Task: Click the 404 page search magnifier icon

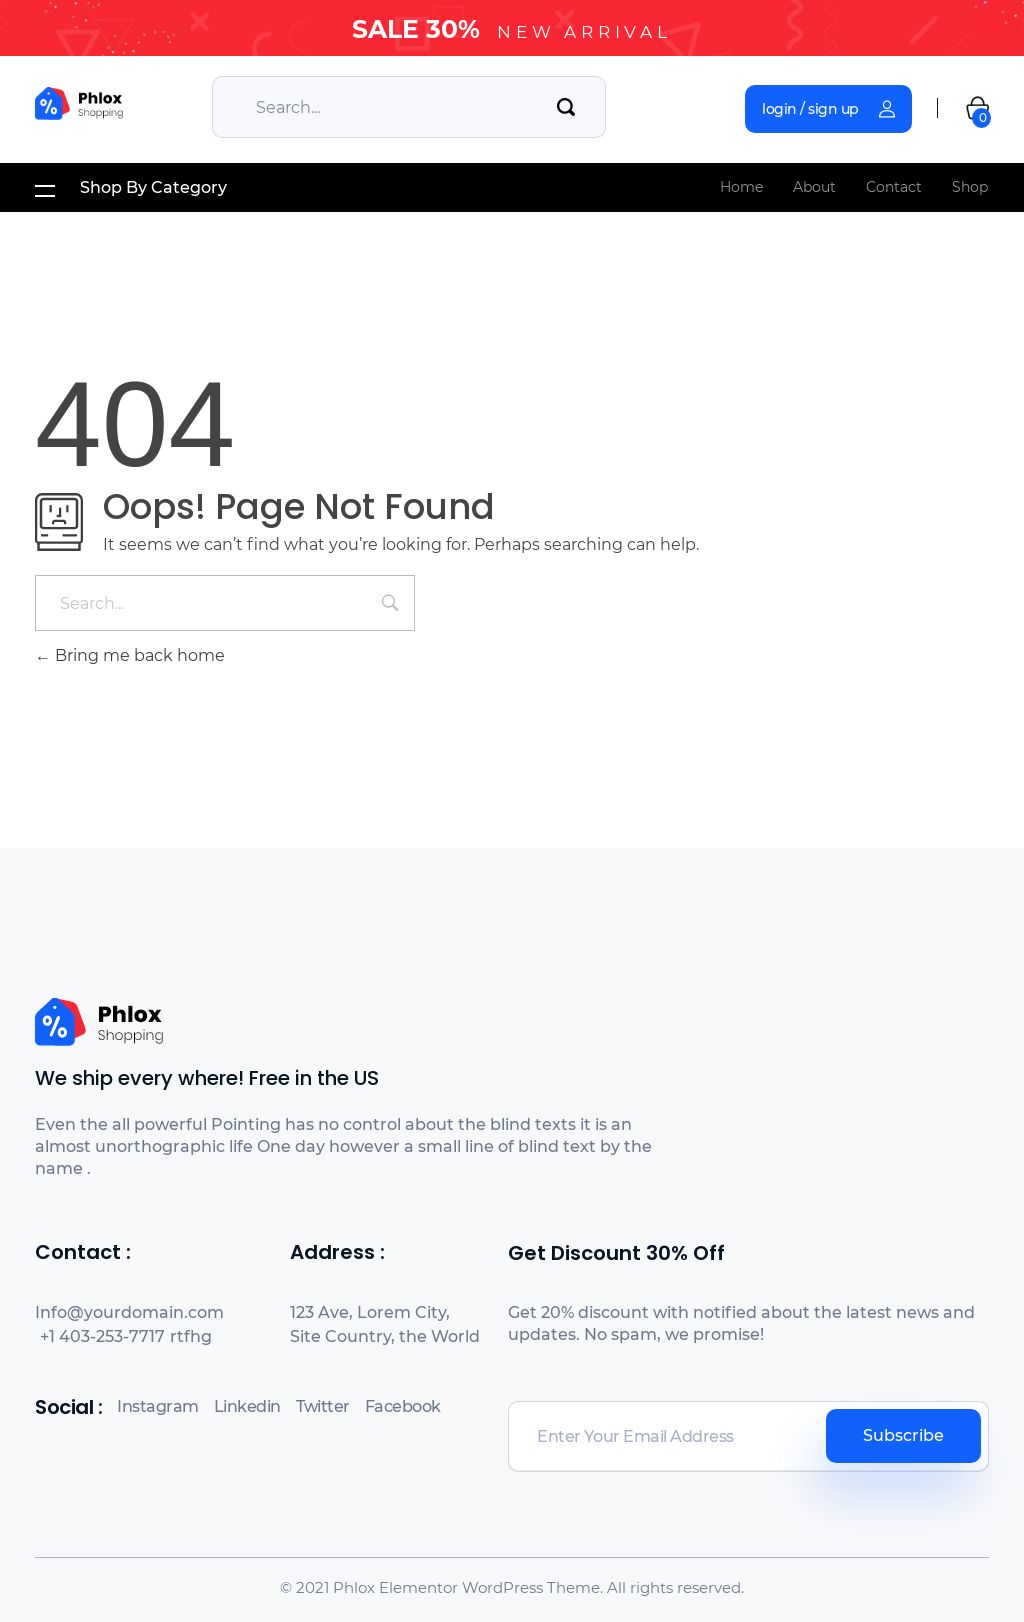Action: [390, 603]
